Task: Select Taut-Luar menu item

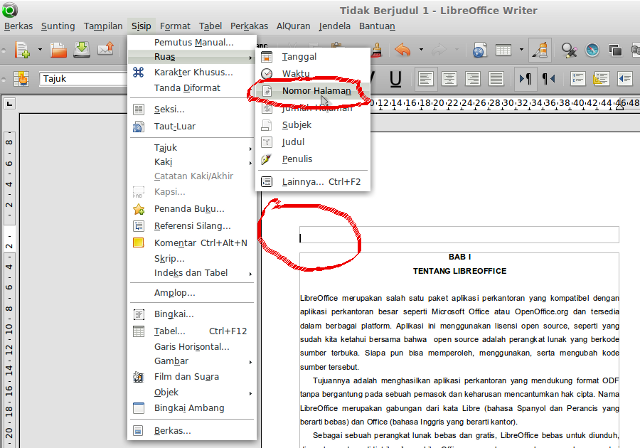Action: (x=192, y=126)
